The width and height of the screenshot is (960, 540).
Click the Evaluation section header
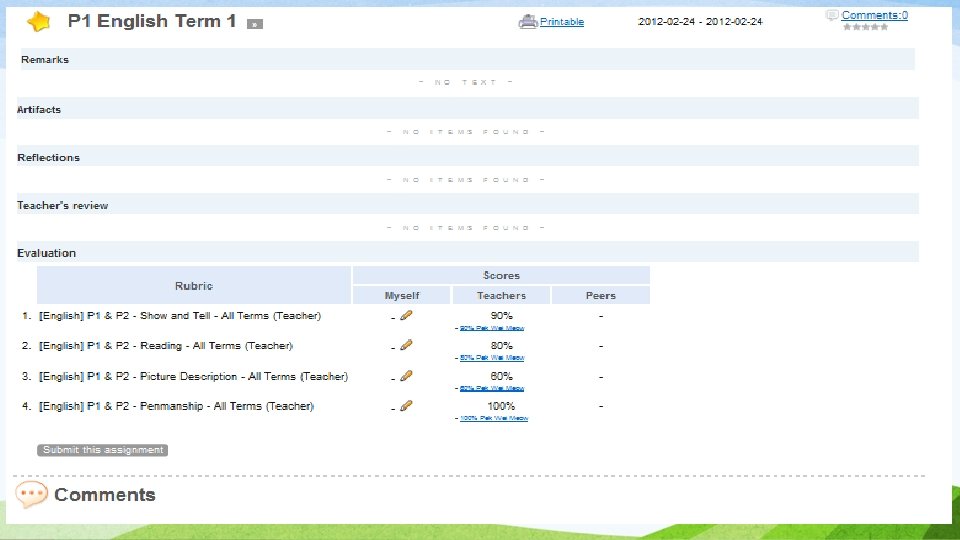(x=468, y=253)
